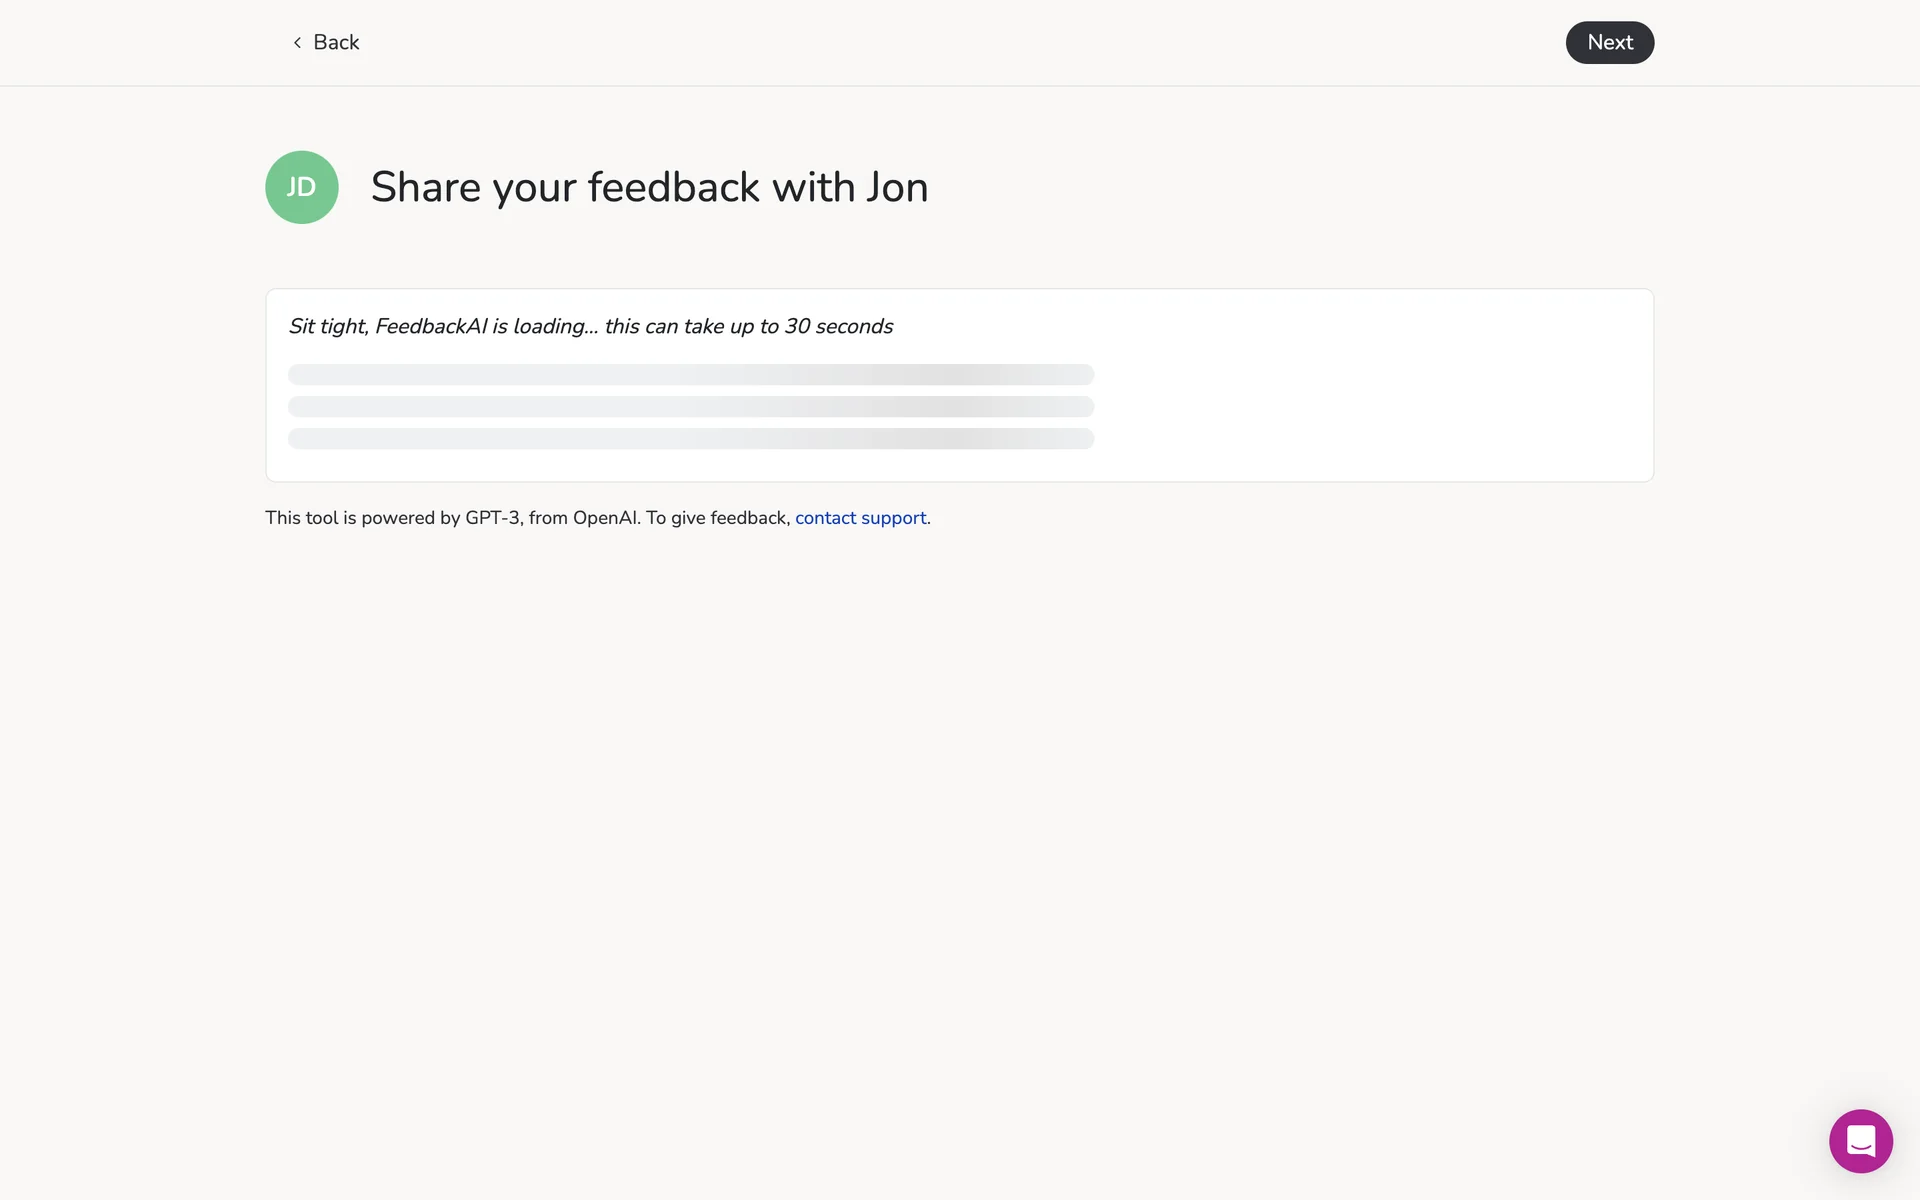The height and width of the screenshot is (1200, 1920).
Task: Click the back chevron arrow icon
Action: click(297, 42)
